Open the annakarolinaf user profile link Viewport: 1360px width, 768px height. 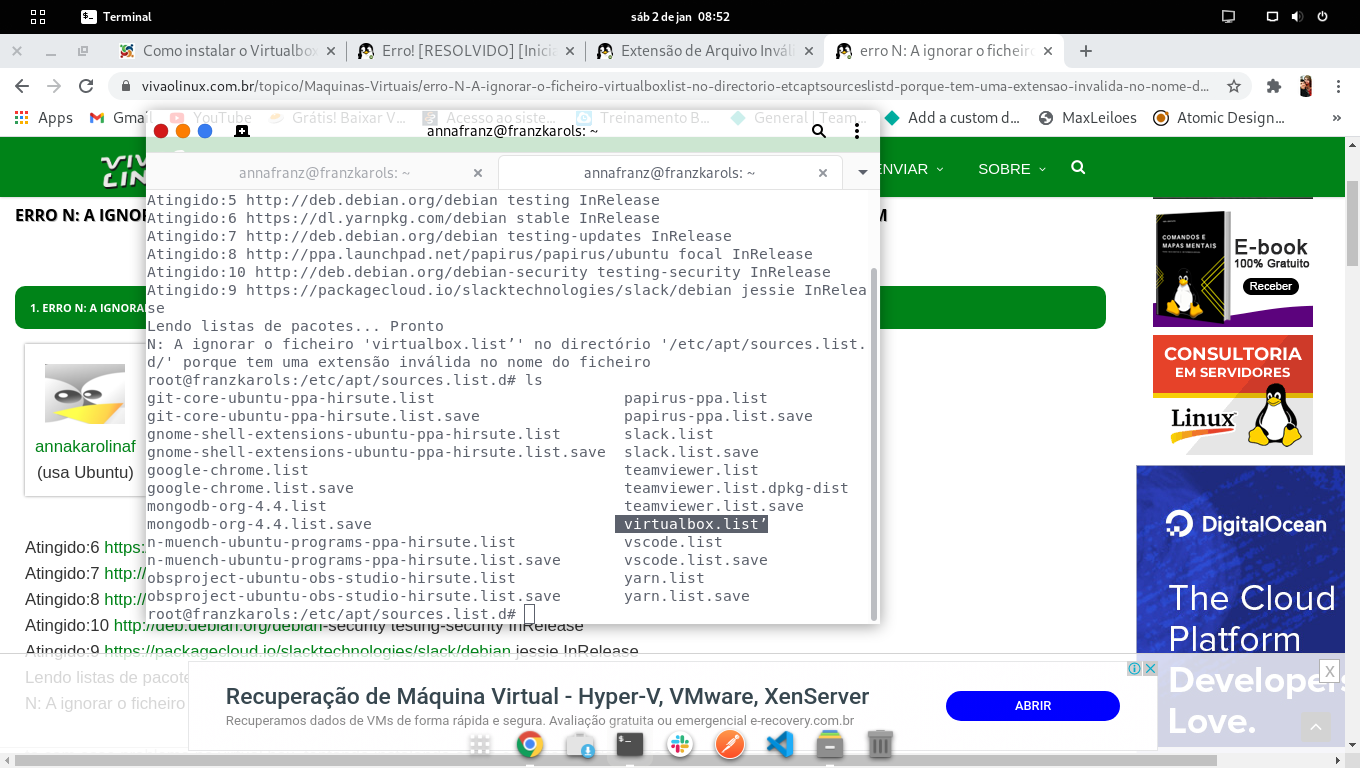pos(85,446)
